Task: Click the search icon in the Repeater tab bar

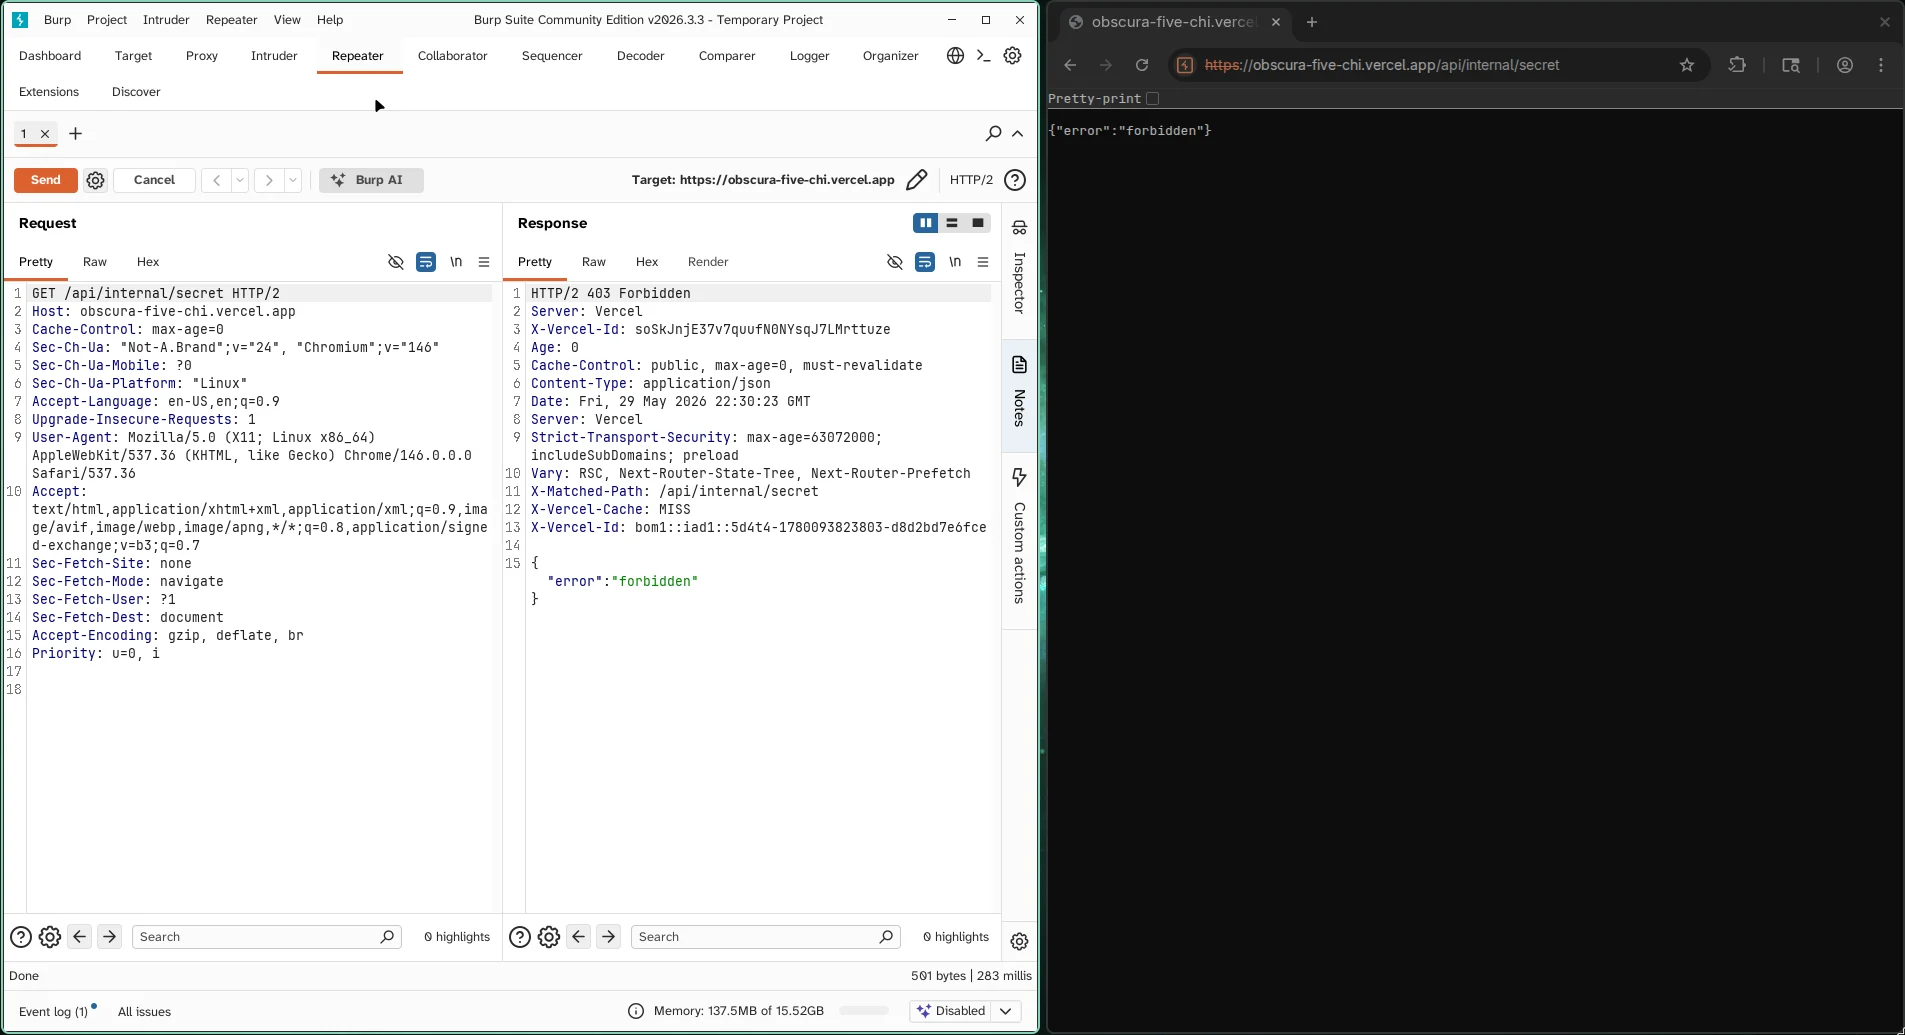Action: pos(993,133)
